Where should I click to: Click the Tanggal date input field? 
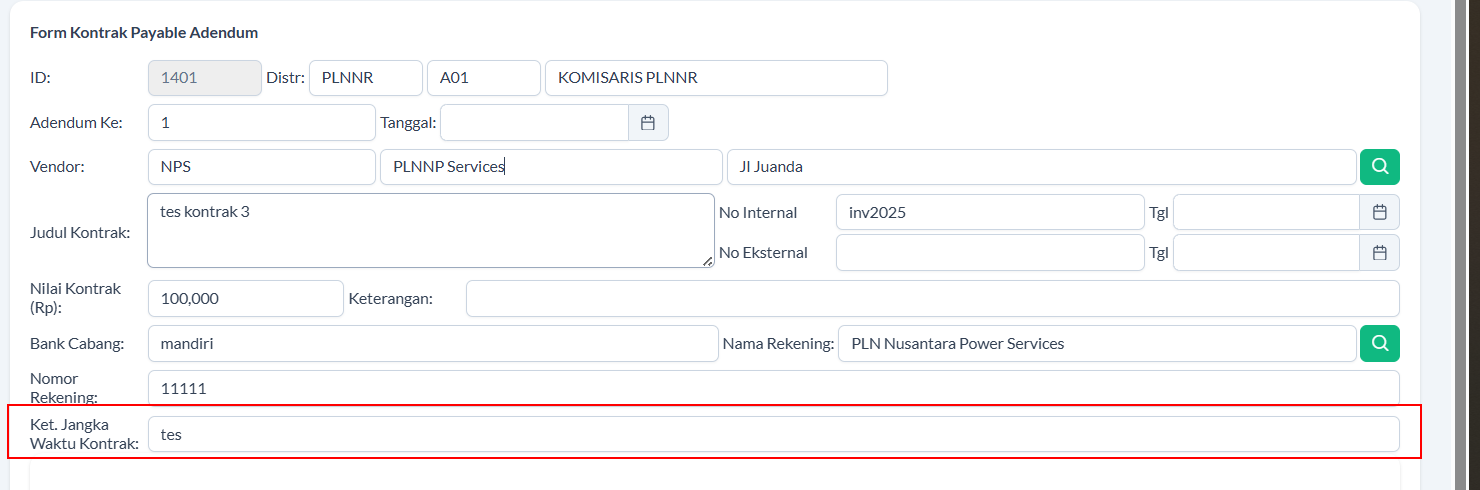pyautogui.click(x=534, y=123)
